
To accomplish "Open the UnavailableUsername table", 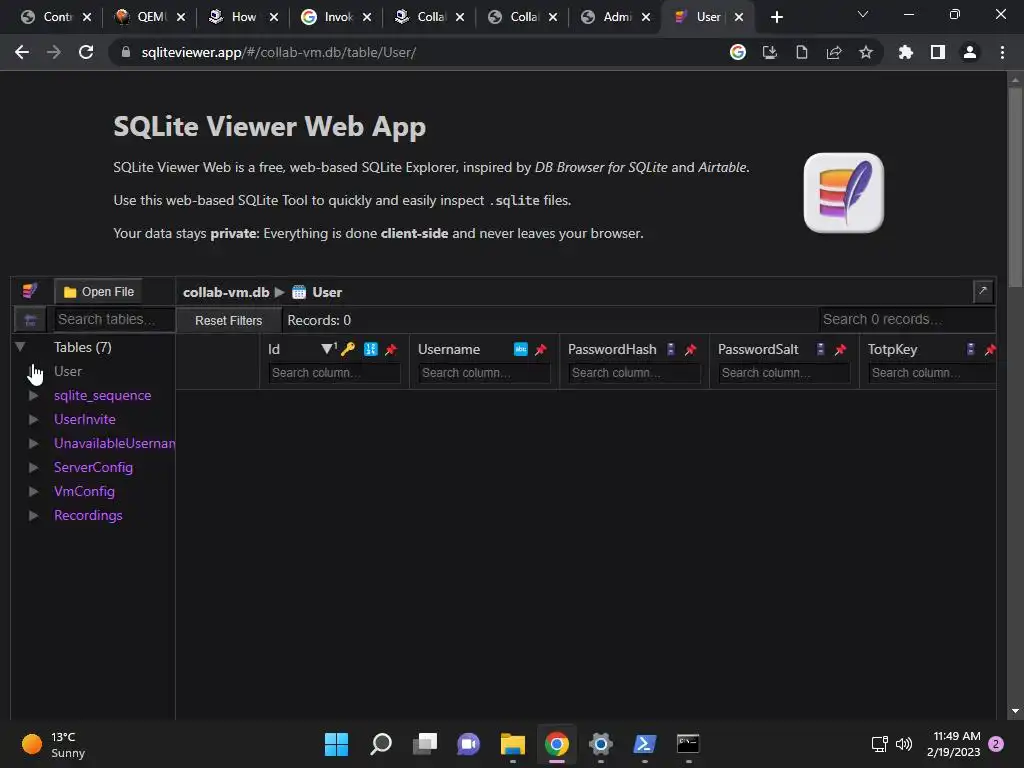I will point(114,443).
